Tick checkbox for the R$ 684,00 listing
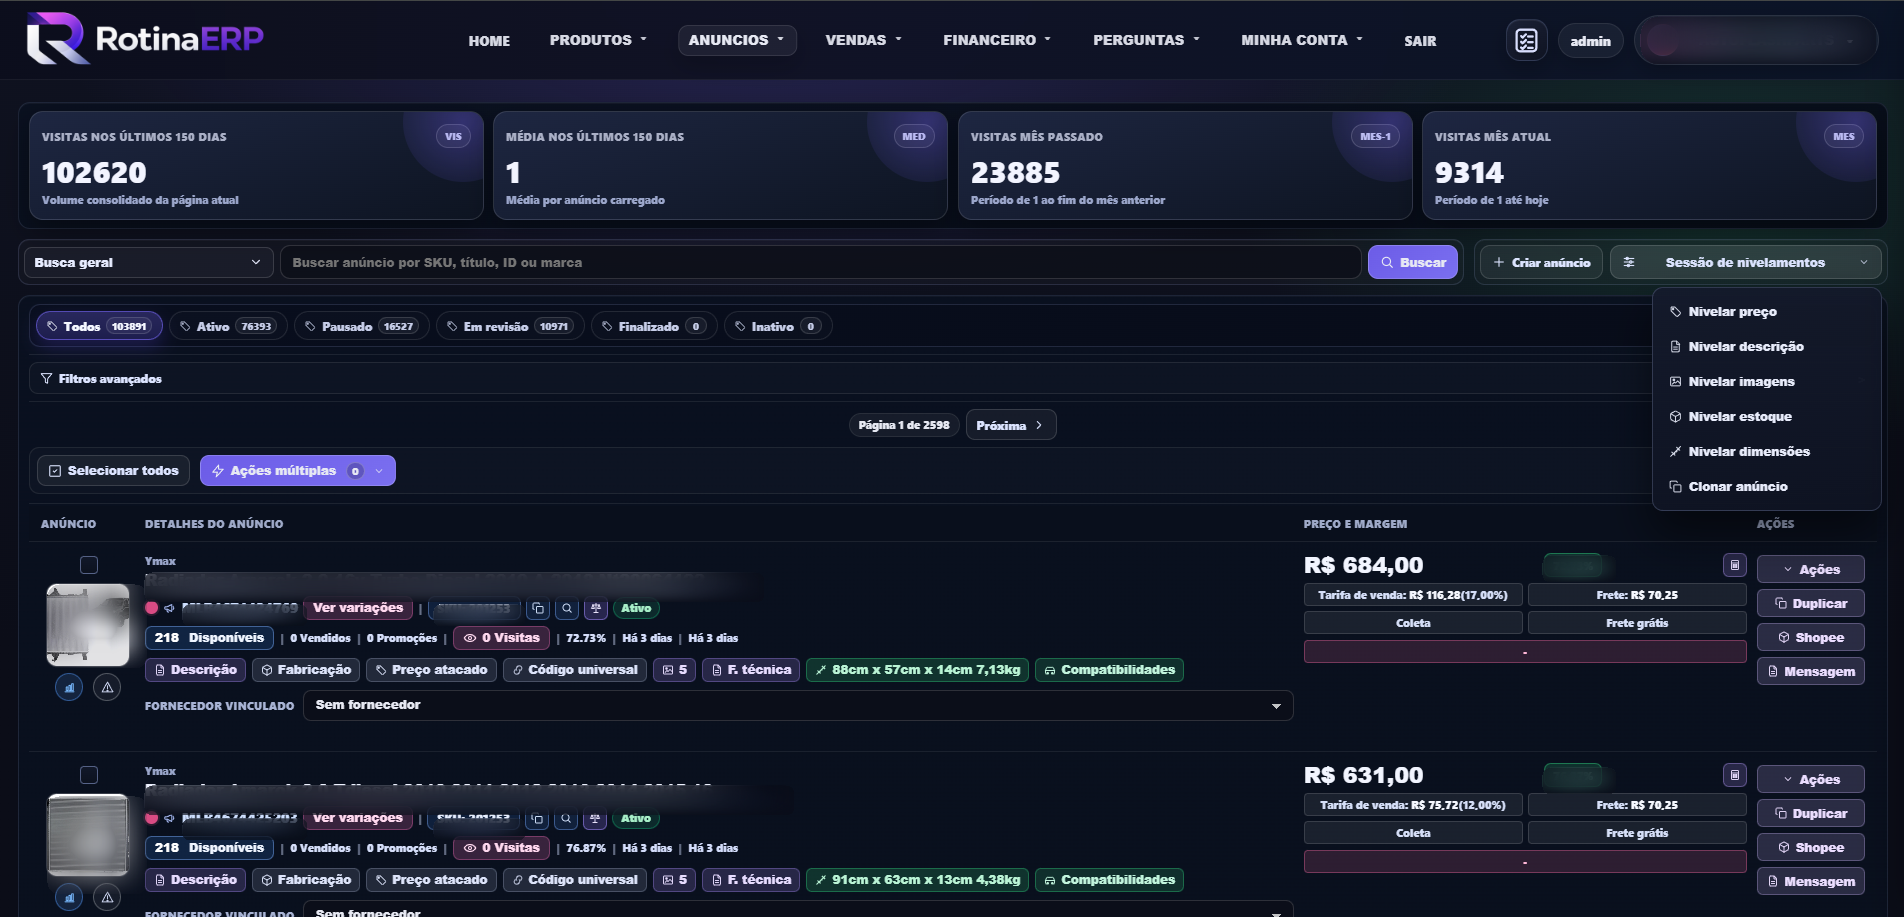This screenshot has width=1904, height=917. [89, 565]
